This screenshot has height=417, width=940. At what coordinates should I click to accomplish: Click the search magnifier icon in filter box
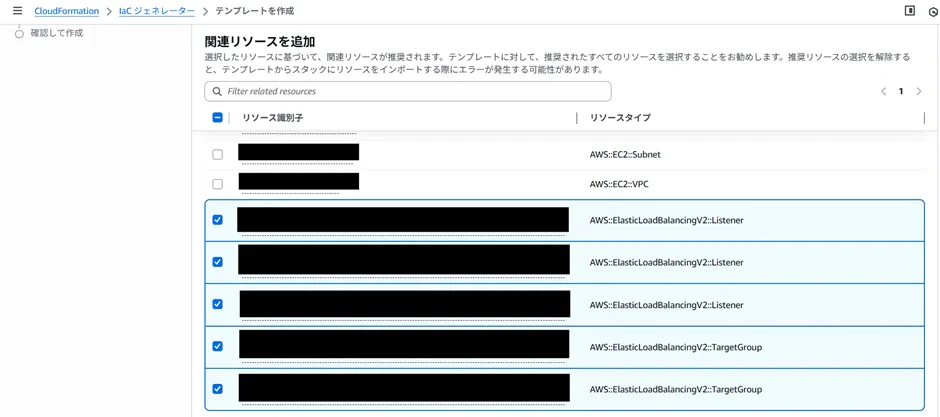click(x=216, y=92)
